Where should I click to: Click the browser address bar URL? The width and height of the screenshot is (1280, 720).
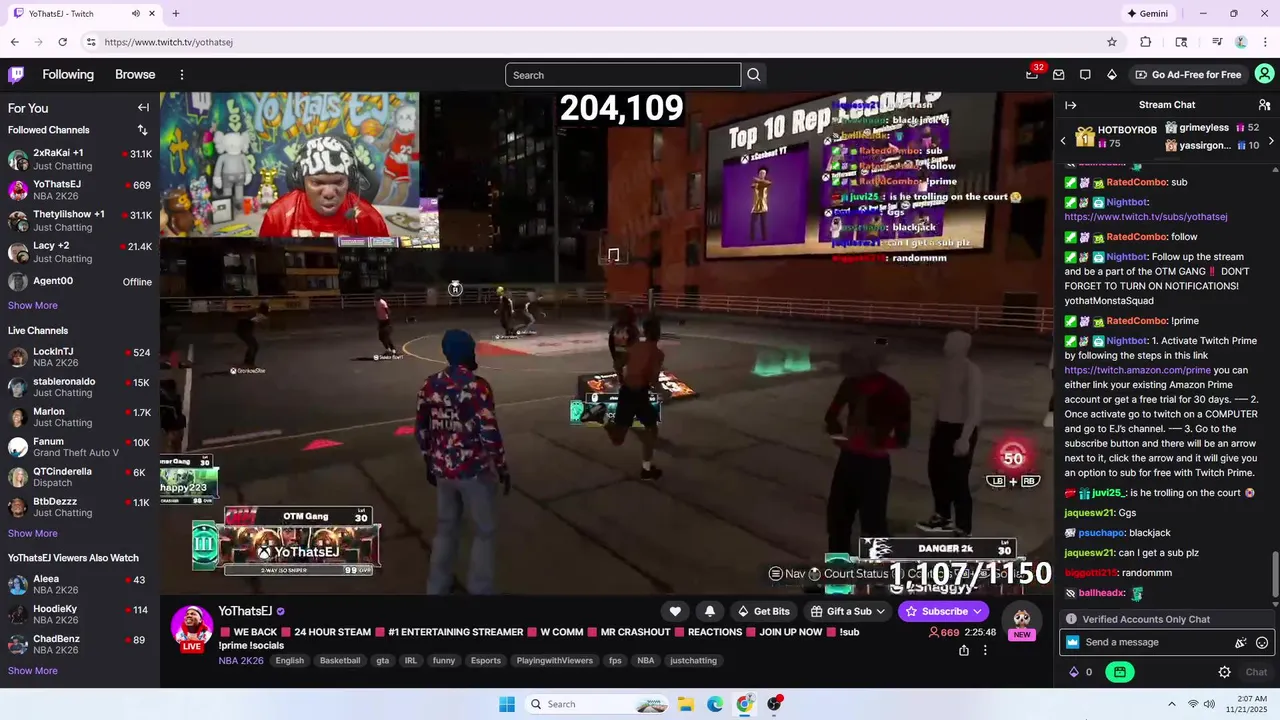pyautogui.click(x=169, y=42)
